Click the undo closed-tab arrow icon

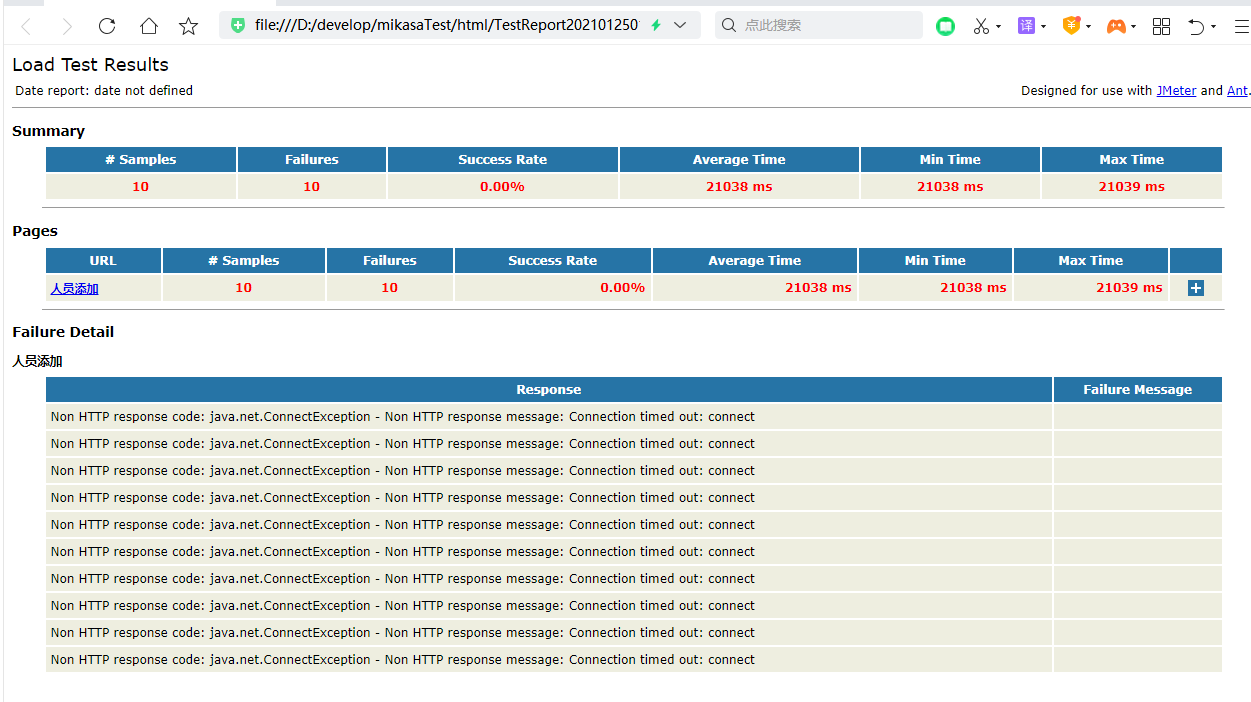[x=1196, y=26]
